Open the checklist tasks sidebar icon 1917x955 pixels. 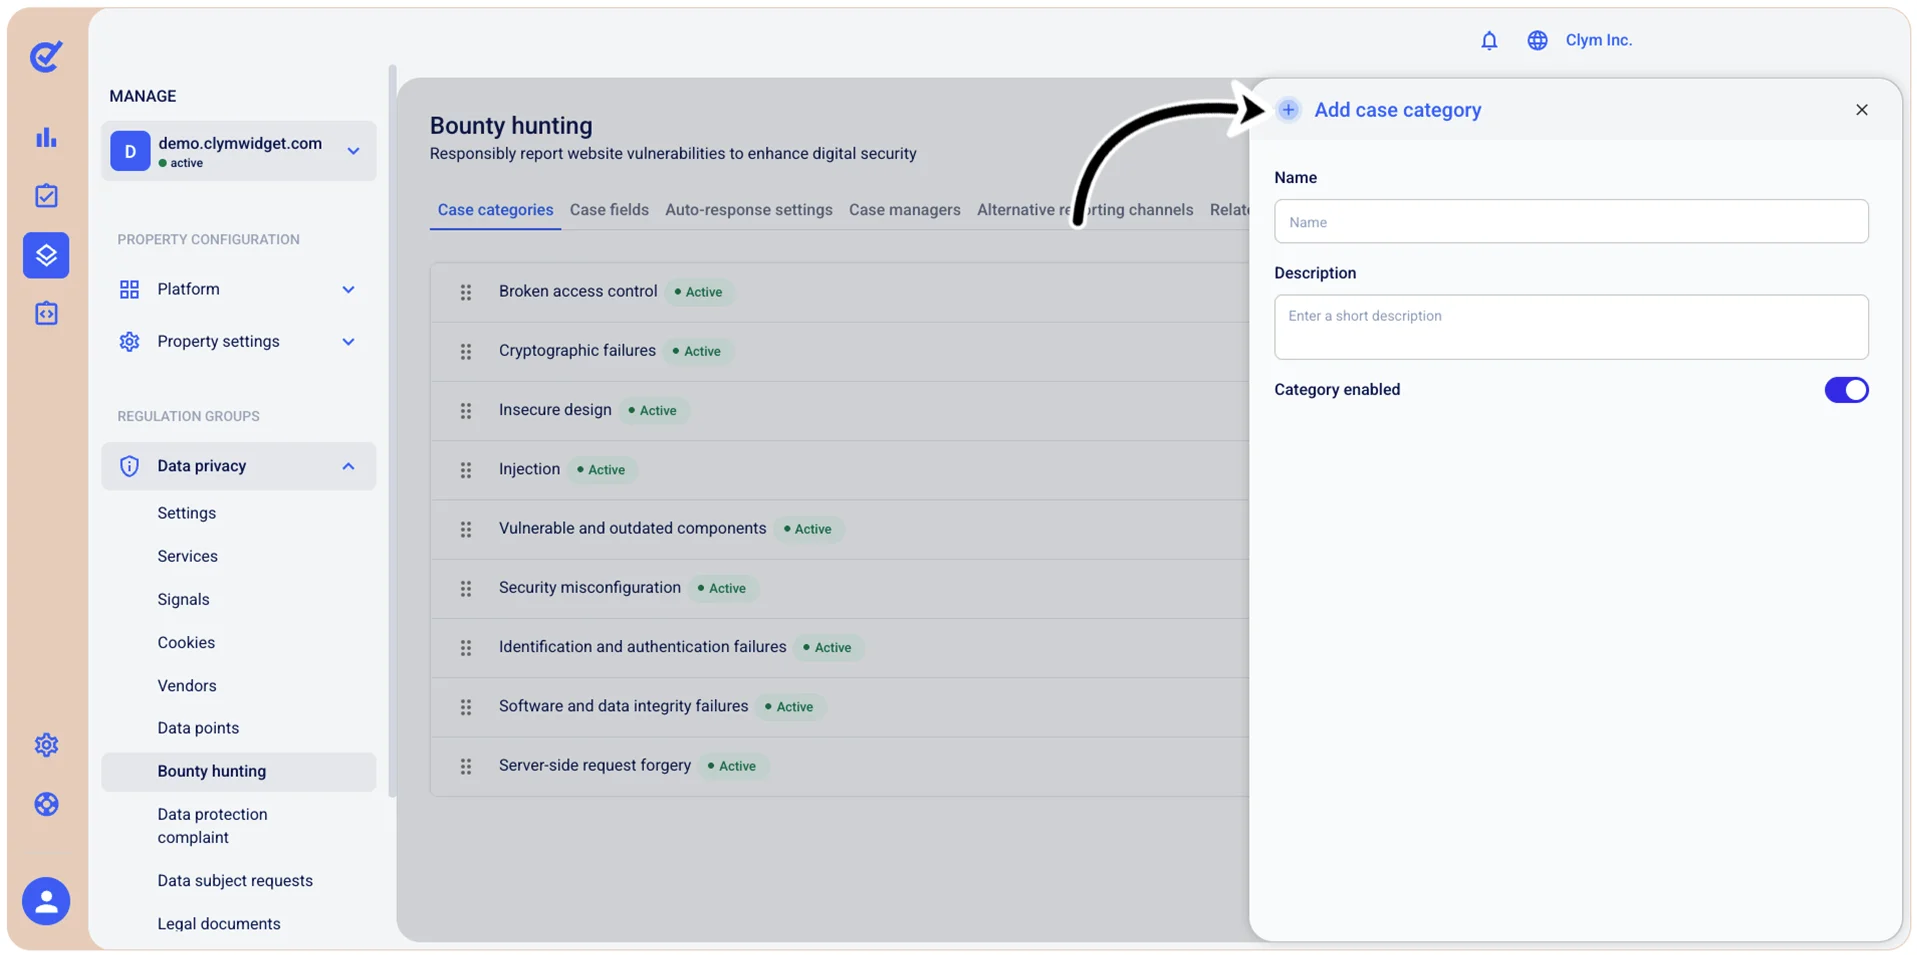[46, 196]
